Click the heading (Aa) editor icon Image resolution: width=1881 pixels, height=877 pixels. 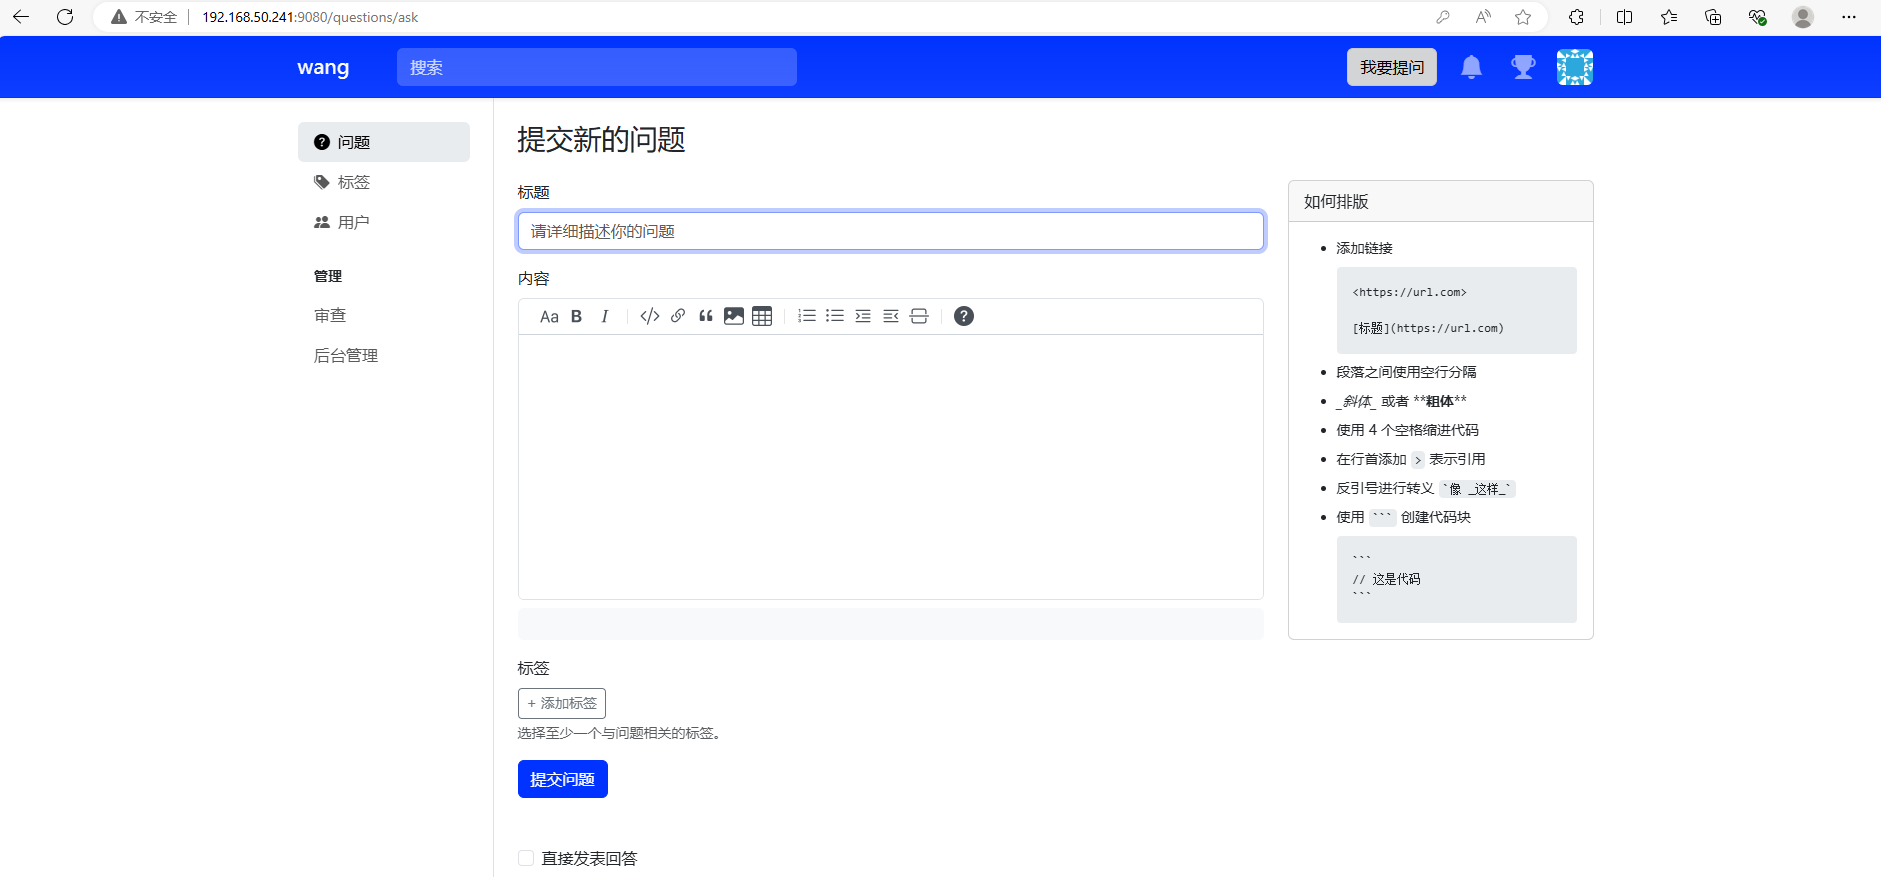point(549,317)
